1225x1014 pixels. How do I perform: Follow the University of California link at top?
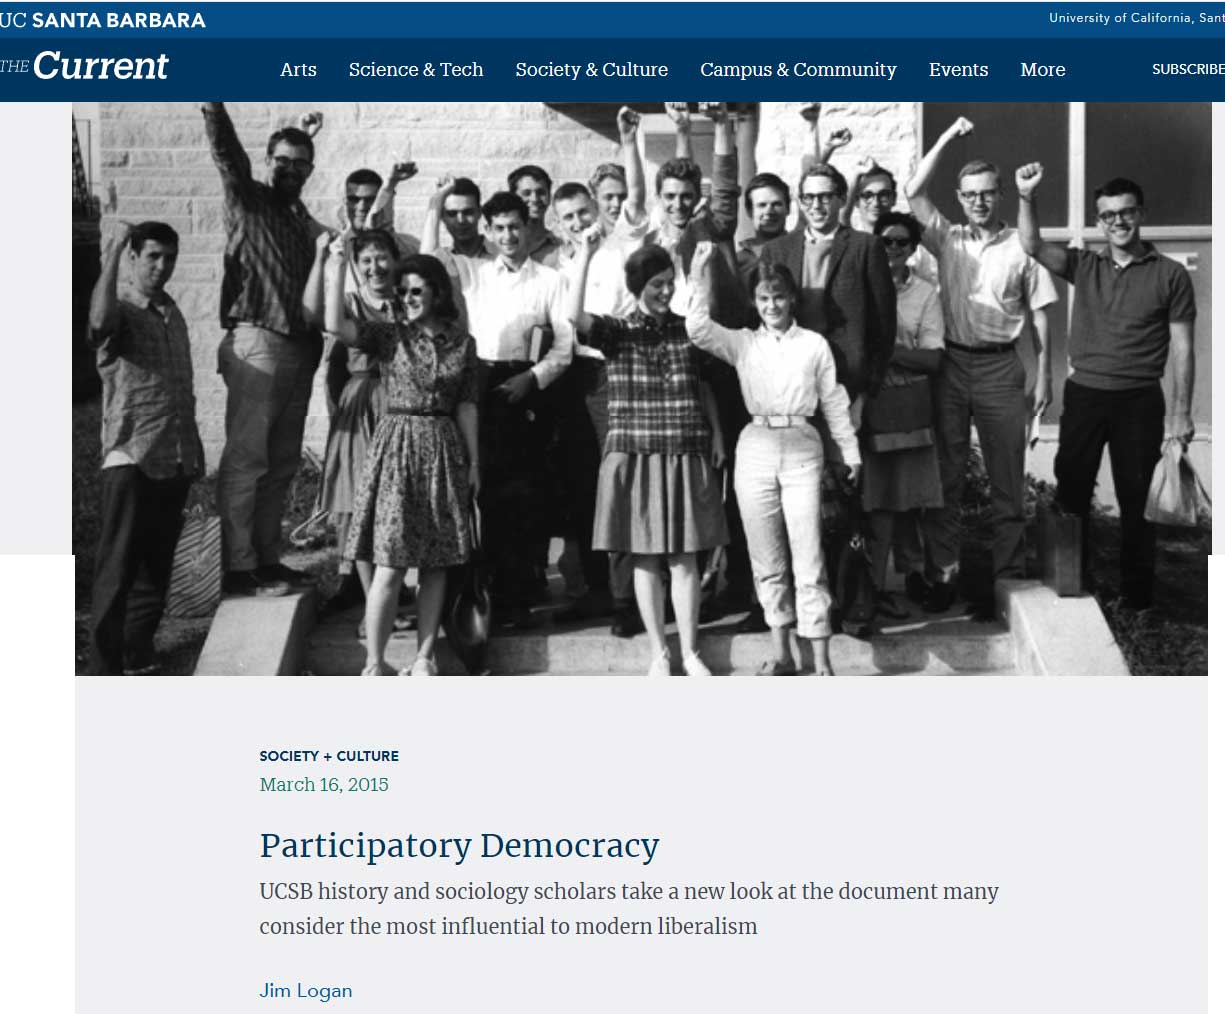(1136, 18)
